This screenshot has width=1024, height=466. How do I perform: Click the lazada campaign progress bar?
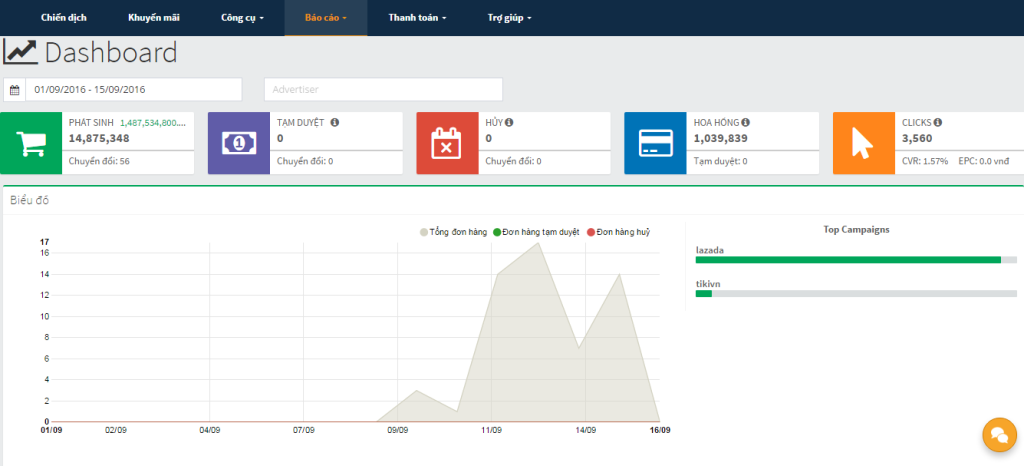[856, 260]
